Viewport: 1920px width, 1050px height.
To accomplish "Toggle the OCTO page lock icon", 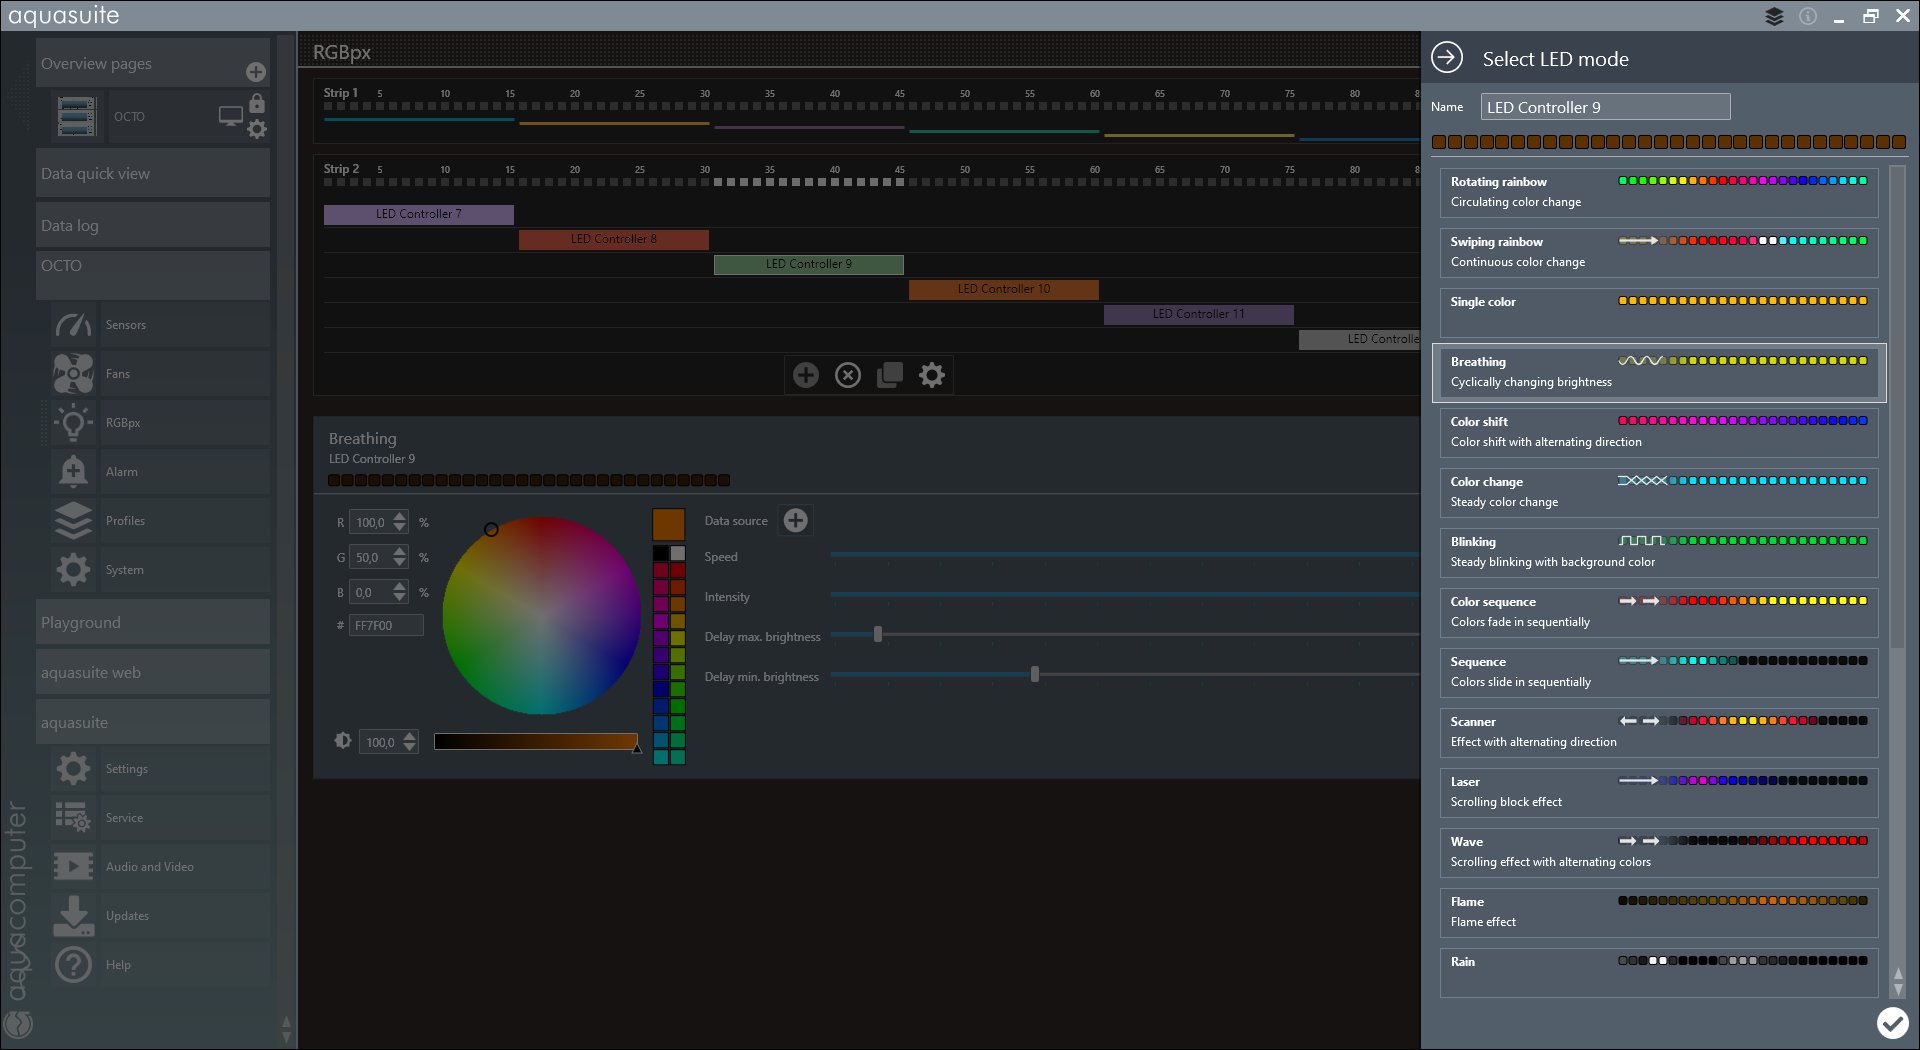I will click(x=257, y=104).
